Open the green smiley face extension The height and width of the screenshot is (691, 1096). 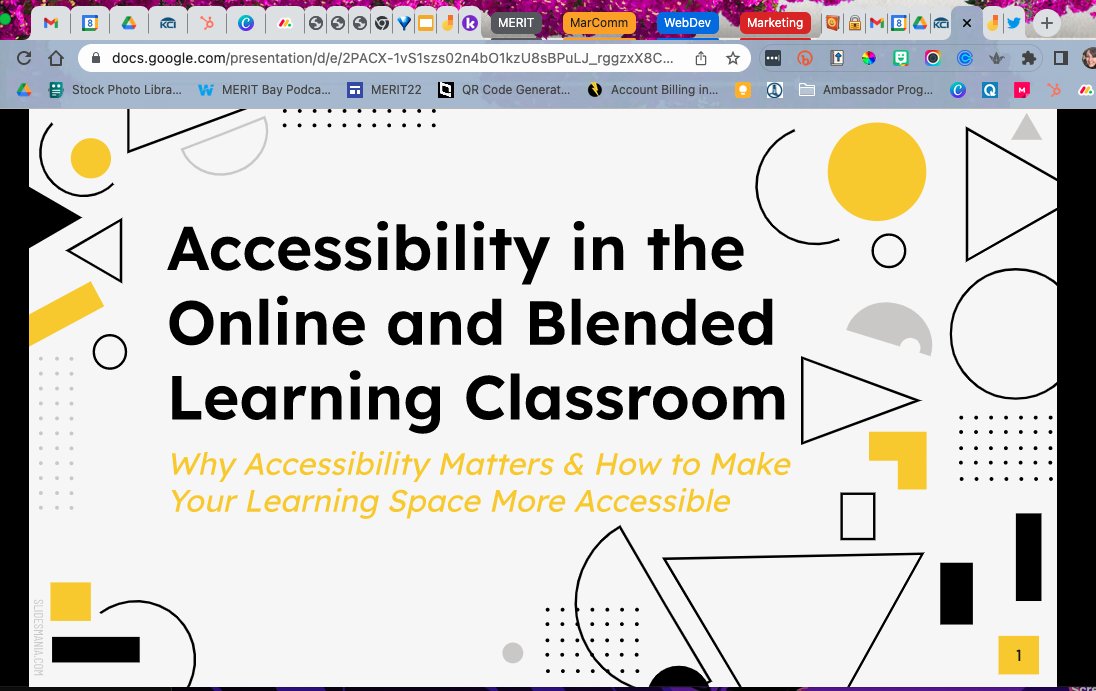(901, 58)
